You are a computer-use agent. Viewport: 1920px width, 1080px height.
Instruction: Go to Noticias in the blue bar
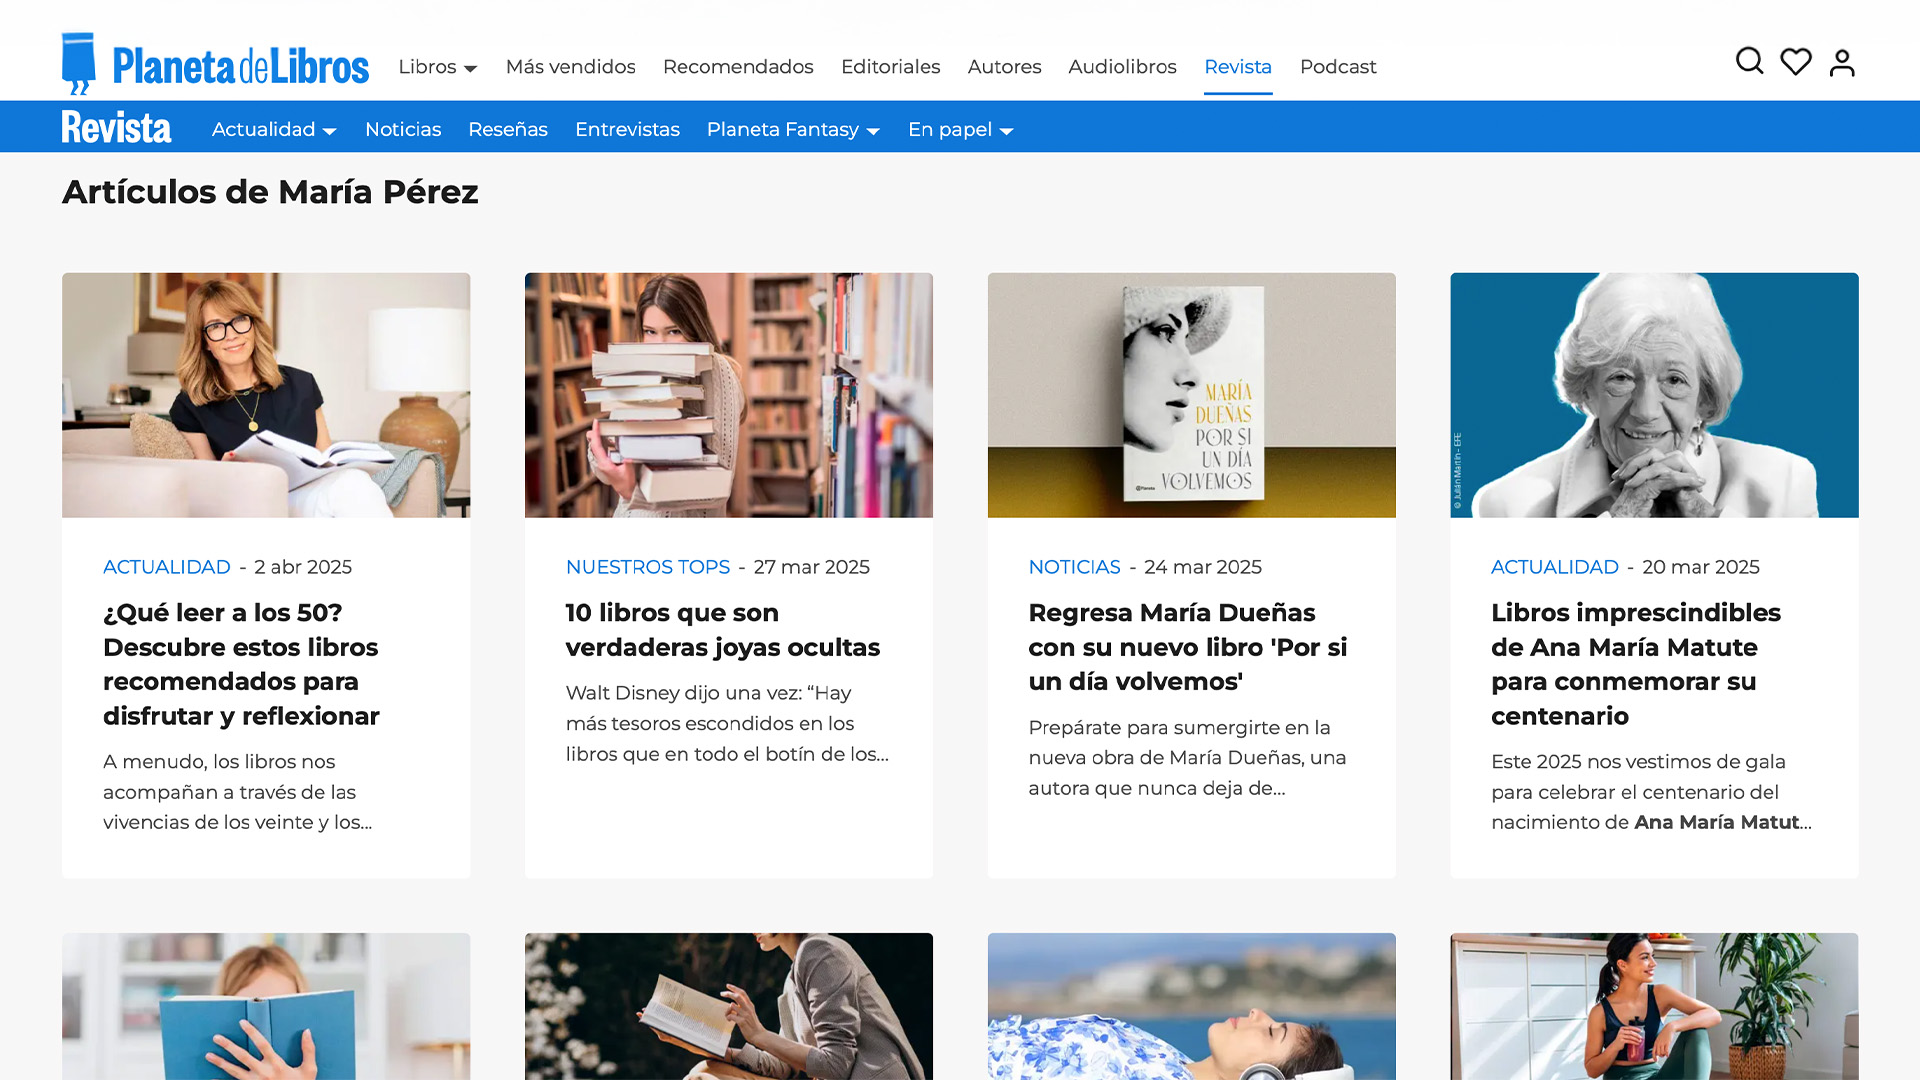click(403, 130)
